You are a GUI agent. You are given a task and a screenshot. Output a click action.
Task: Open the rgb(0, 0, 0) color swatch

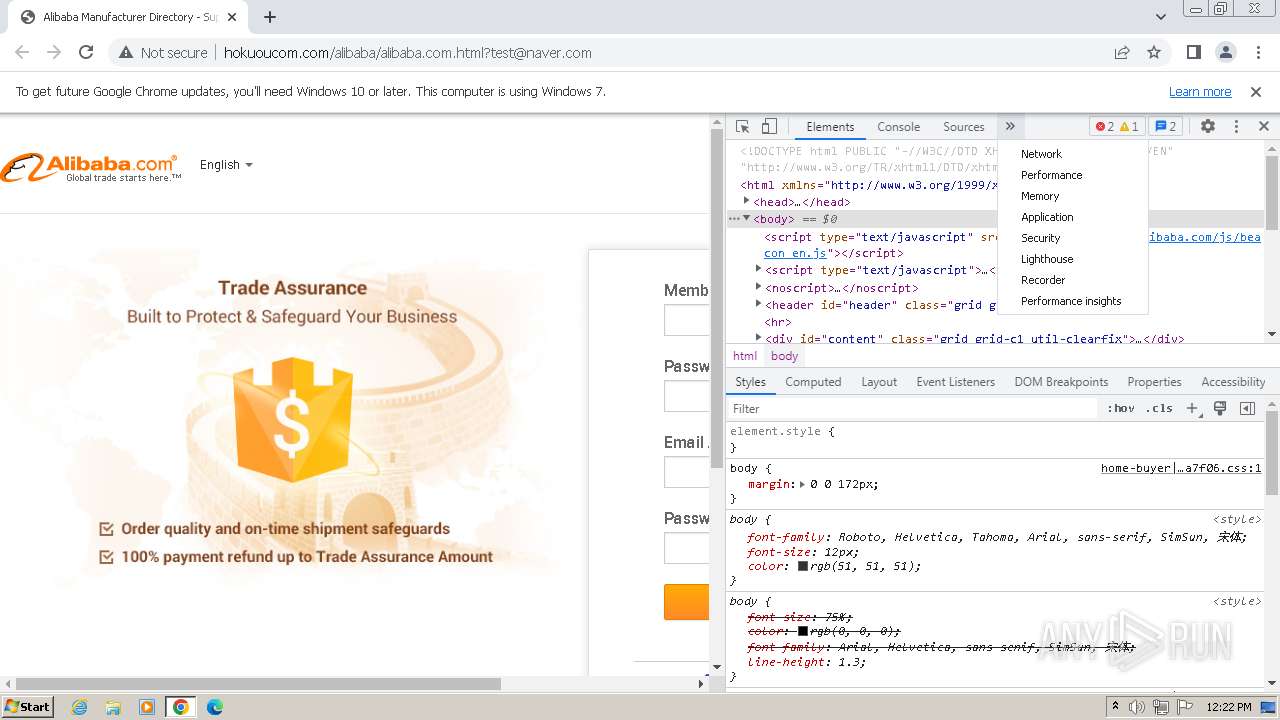coord(803,631)
